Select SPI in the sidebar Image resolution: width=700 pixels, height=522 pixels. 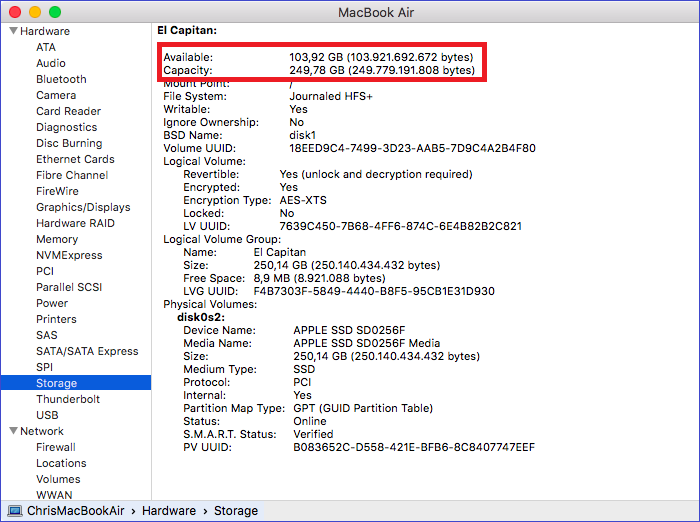pos(44,367)
